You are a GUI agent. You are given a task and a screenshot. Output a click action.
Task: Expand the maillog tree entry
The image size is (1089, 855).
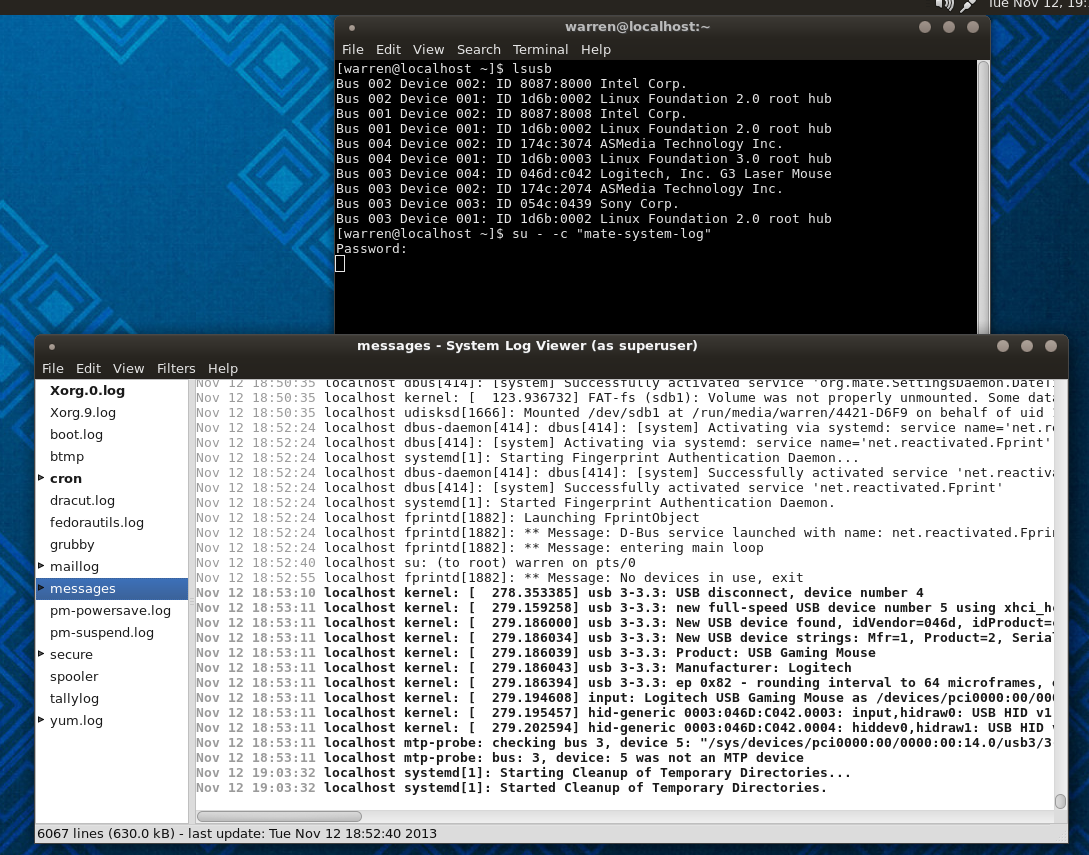[41, 566]
